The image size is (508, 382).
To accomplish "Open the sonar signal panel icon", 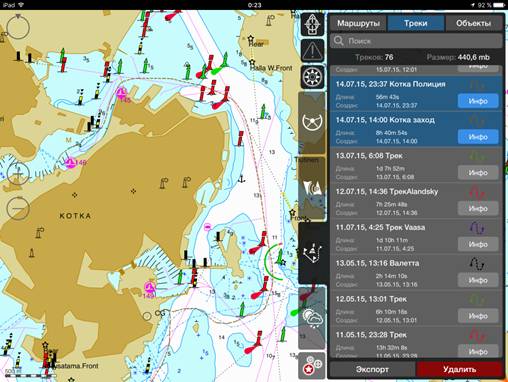I will tap(312, 188).
